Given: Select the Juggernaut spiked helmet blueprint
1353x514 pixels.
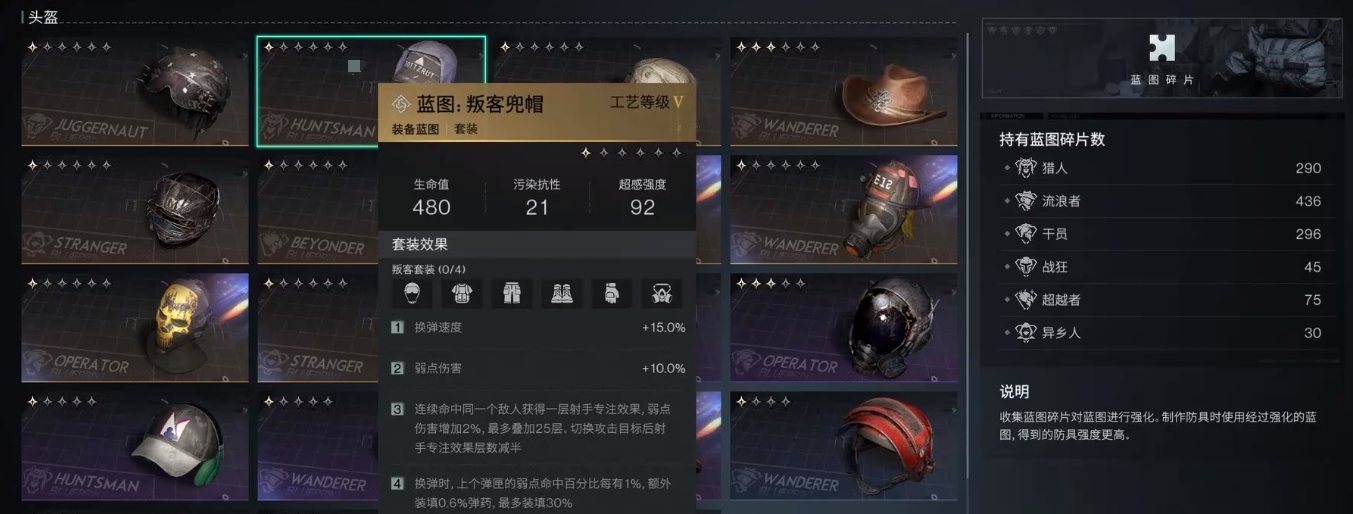Looking at the screenshot, I should (x=135, y=91).
